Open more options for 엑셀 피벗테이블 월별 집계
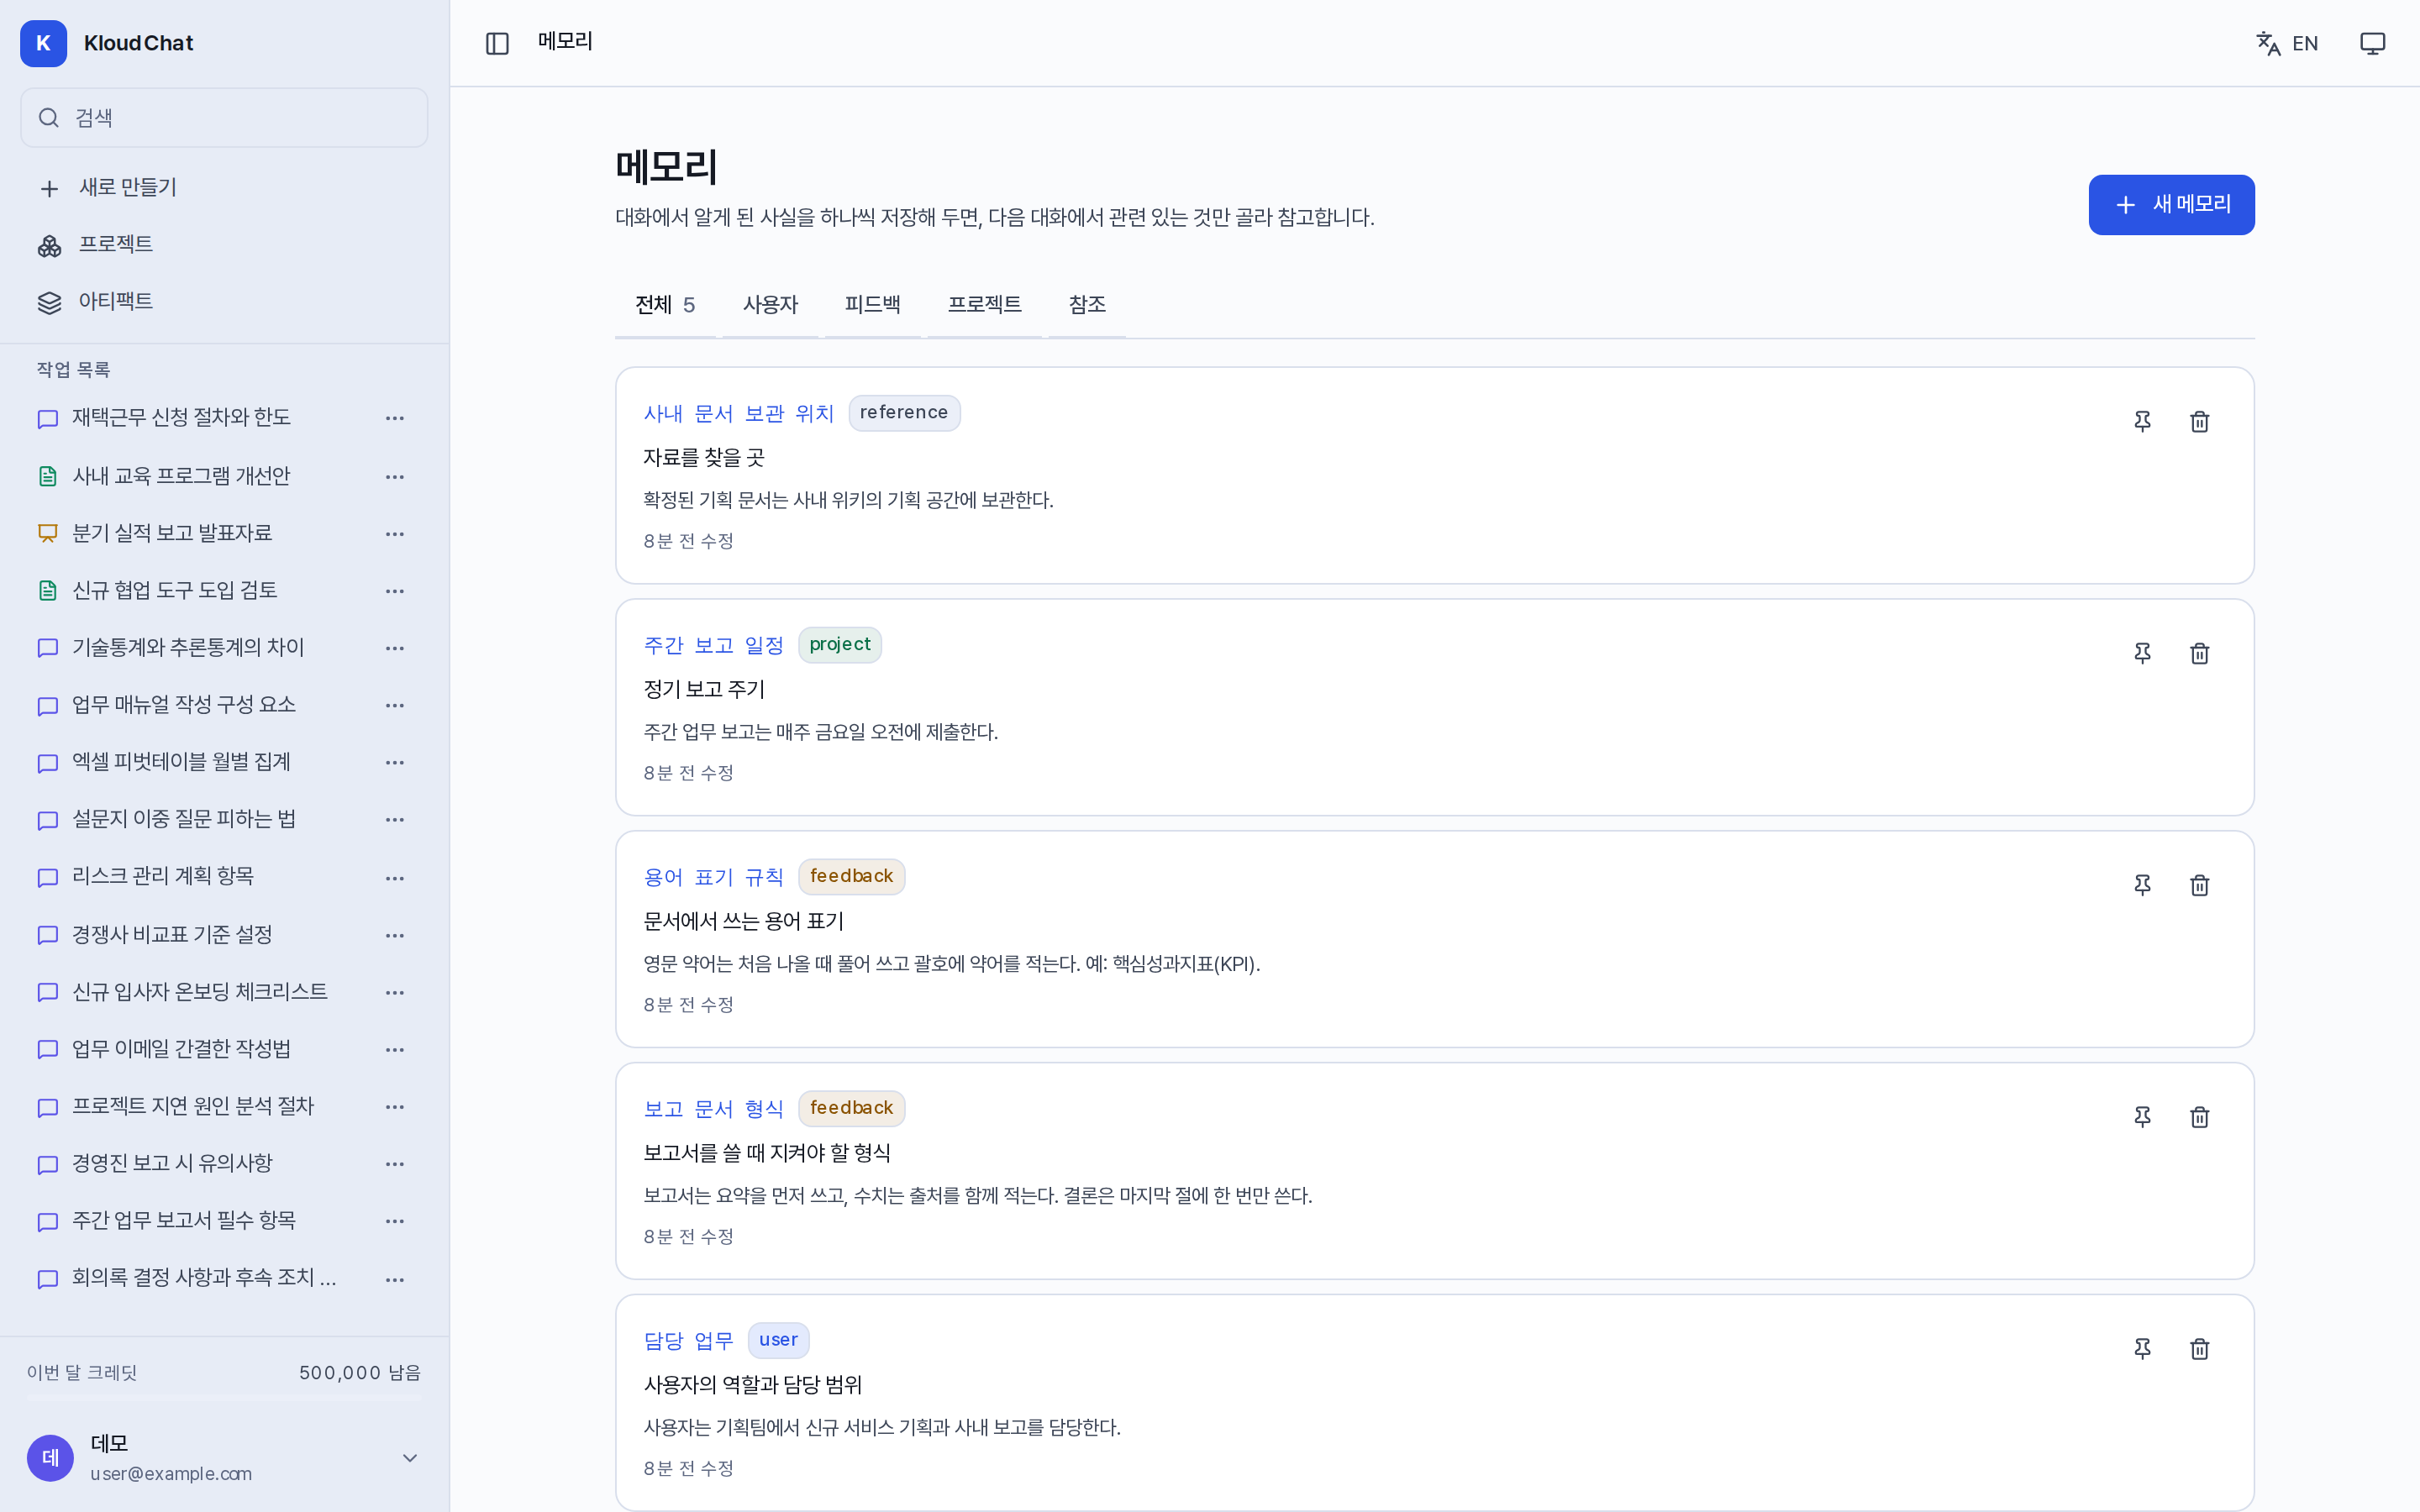Viewport: 2420px width, 1512px height. pyautogui.click(x=395, y=762)
